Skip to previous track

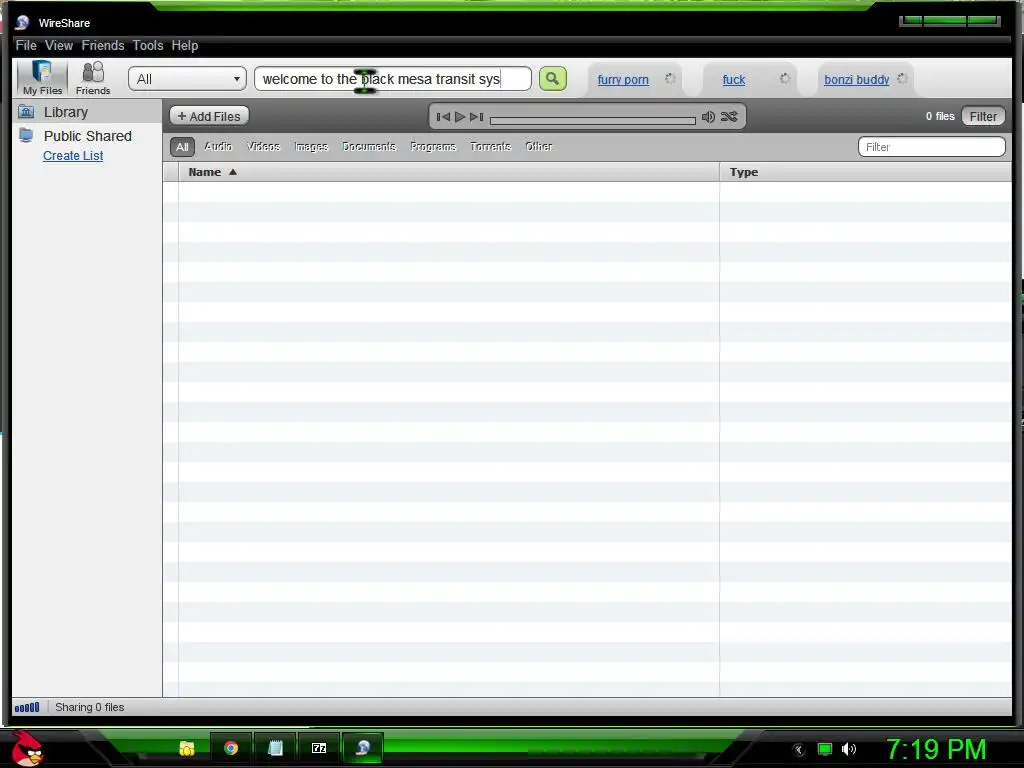(443, 117)
